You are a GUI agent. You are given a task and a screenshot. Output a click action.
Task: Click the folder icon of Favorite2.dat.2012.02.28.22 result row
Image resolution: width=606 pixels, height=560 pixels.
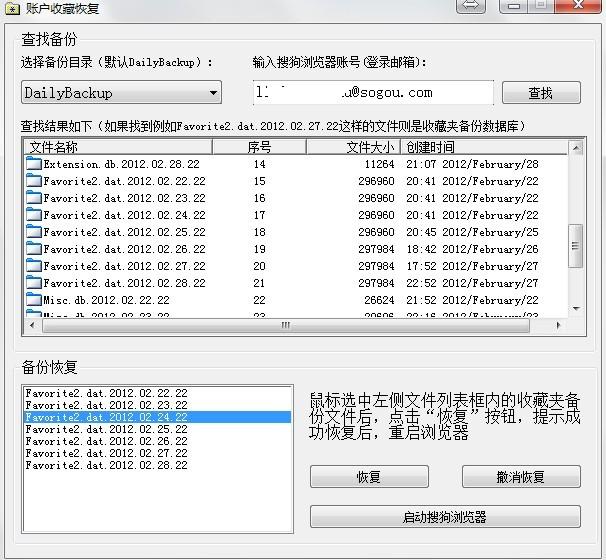(34, 283)
